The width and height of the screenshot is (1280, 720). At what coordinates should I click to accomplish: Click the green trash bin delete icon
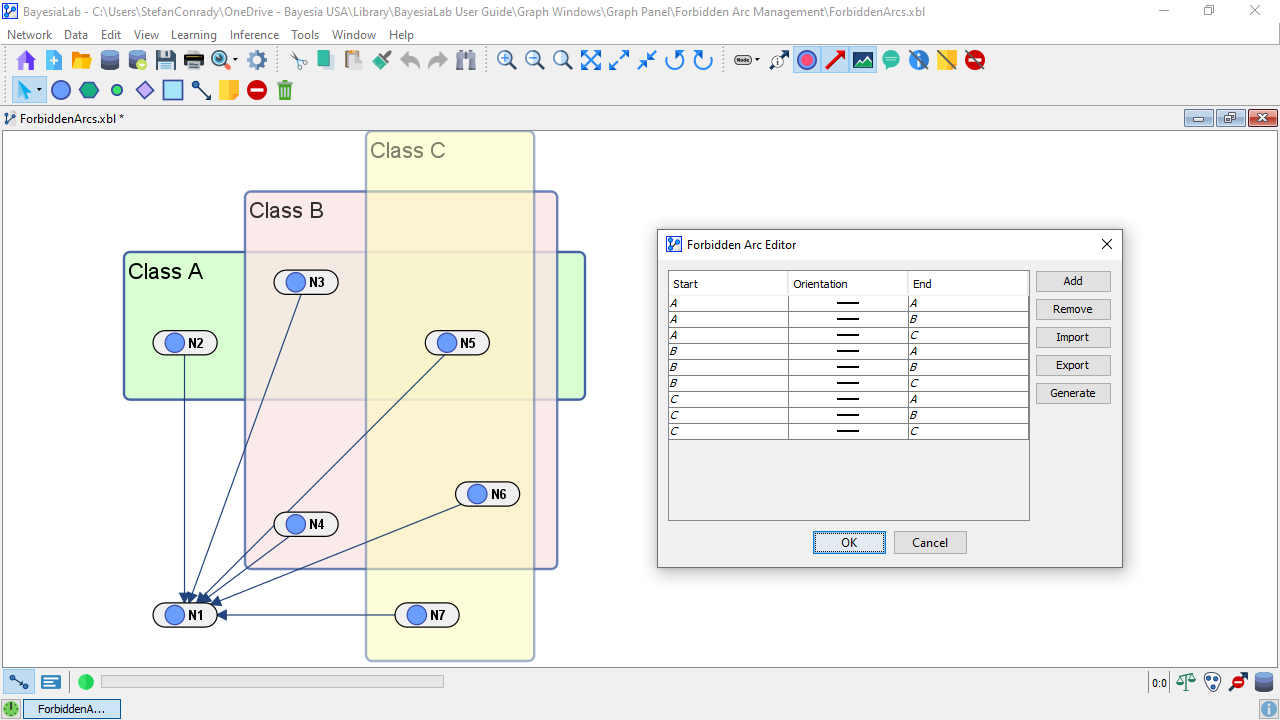coord(285,90)
